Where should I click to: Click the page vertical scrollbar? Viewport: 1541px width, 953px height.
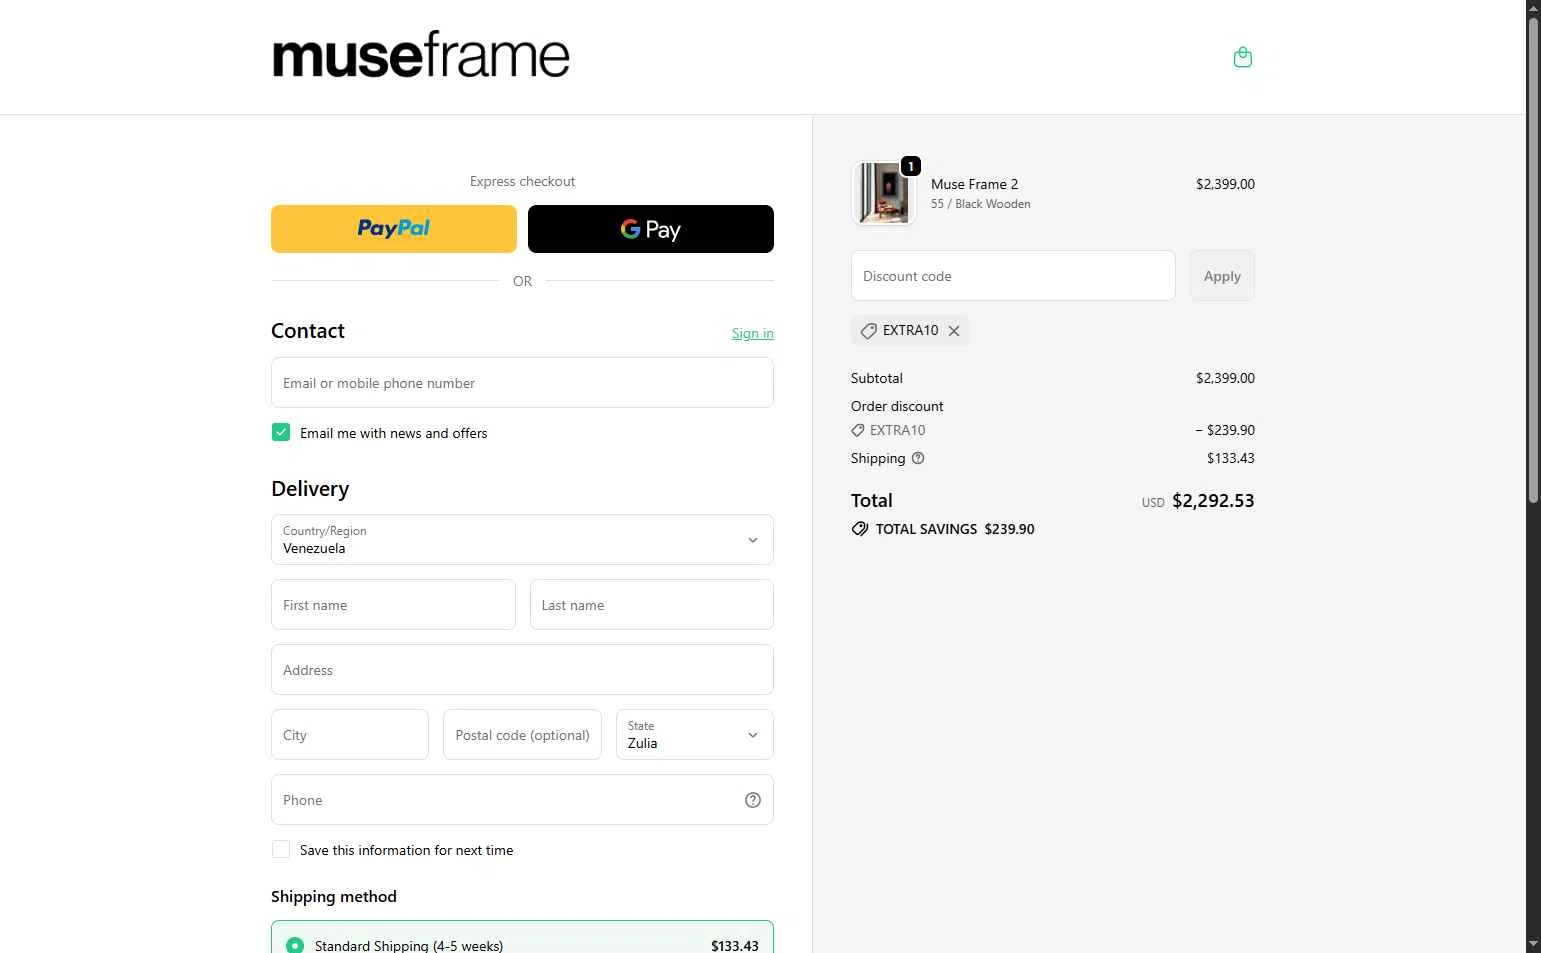pyautogui.click(x=1533, y=260)
